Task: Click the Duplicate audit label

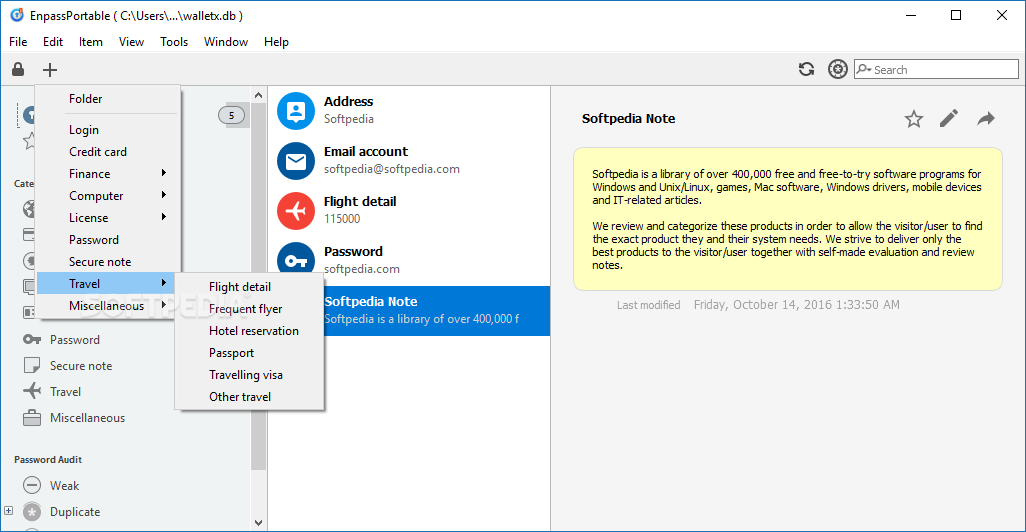Action: pyautogui.click(x=75, y=512)
